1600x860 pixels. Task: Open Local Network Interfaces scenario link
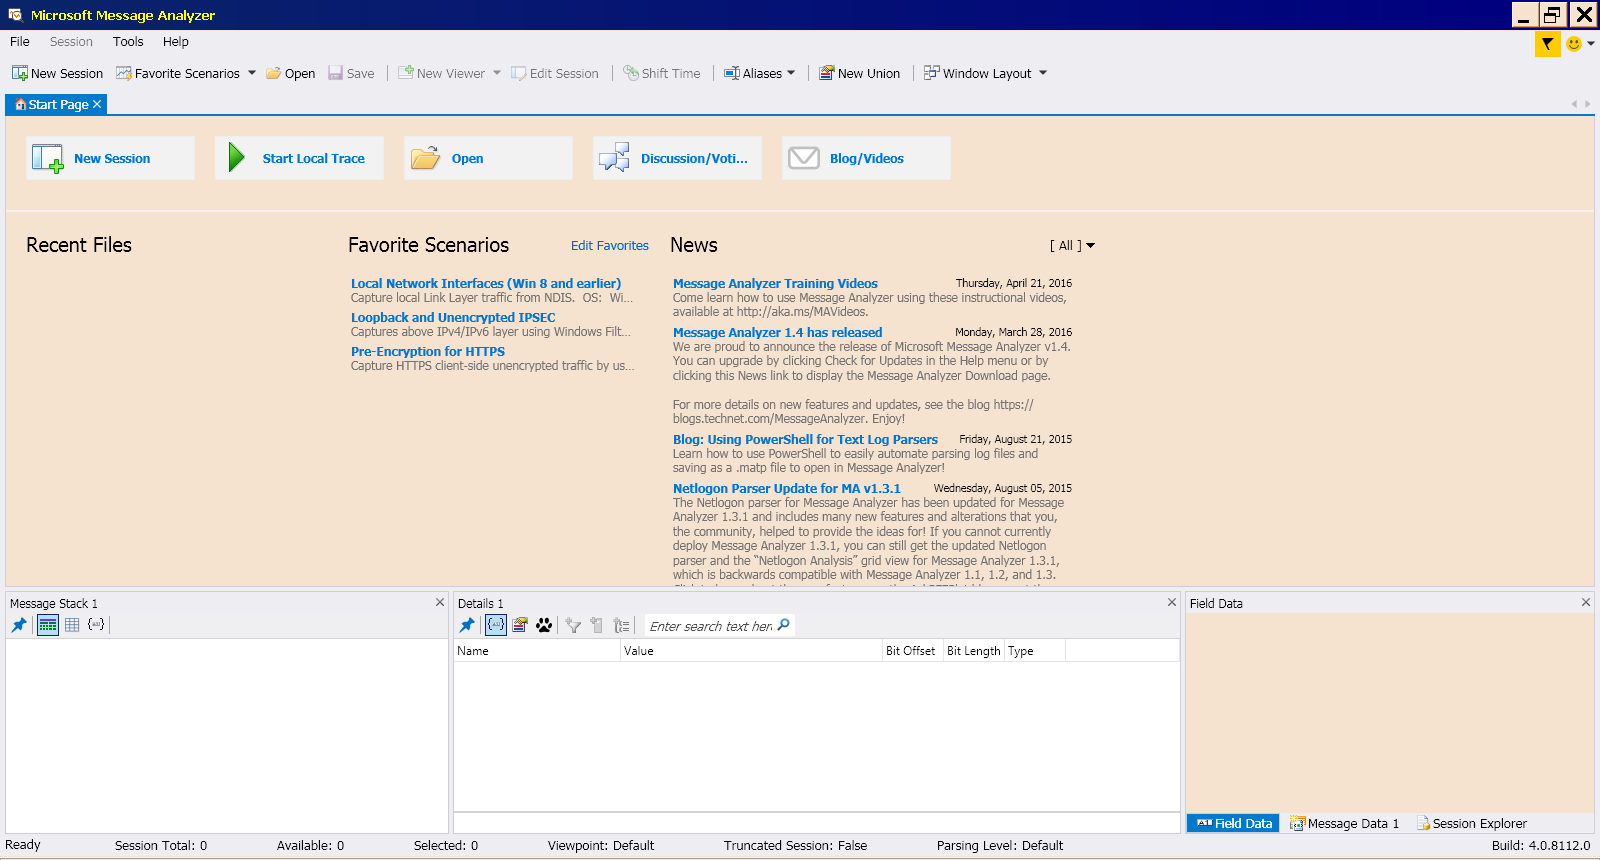485,284
